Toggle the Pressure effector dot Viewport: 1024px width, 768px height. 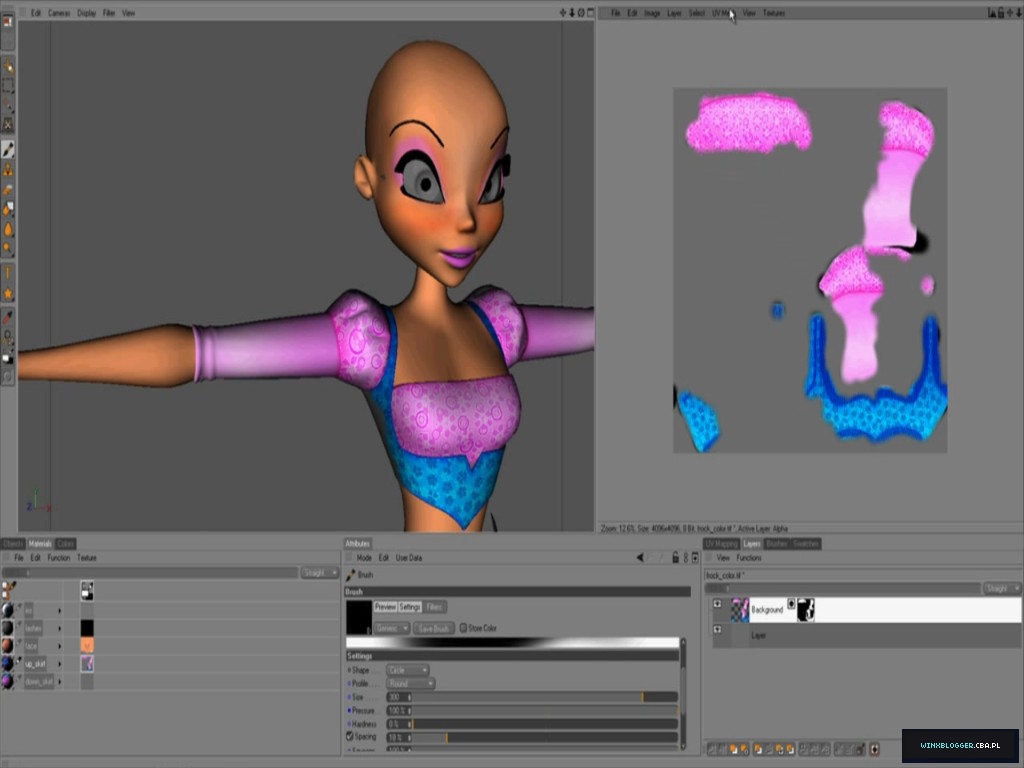coord(349,710)
